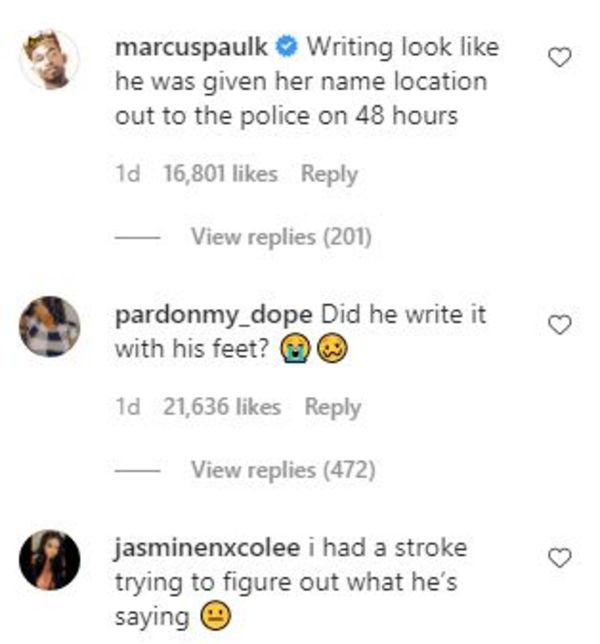Viewport: 600px width, 644px height.
Task: Expand View replies (472)
Action: coord(283,470)
